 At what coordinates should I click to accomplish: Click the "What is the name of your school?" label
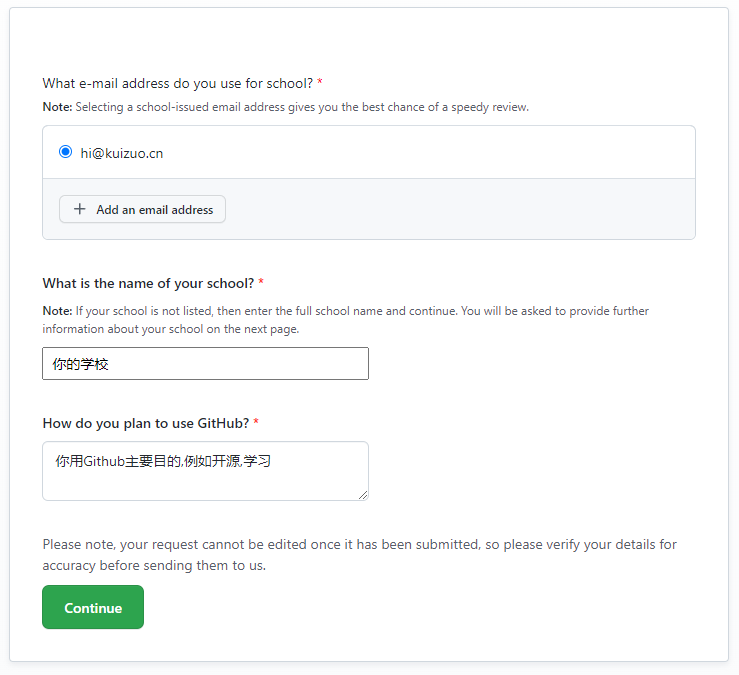148,284
